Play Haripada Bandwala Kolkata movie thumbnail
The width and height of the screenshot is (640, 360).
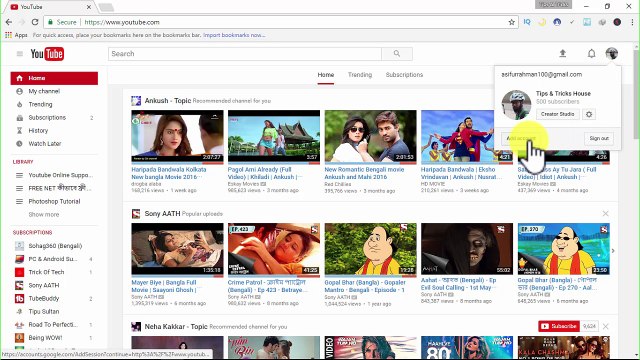177,136
